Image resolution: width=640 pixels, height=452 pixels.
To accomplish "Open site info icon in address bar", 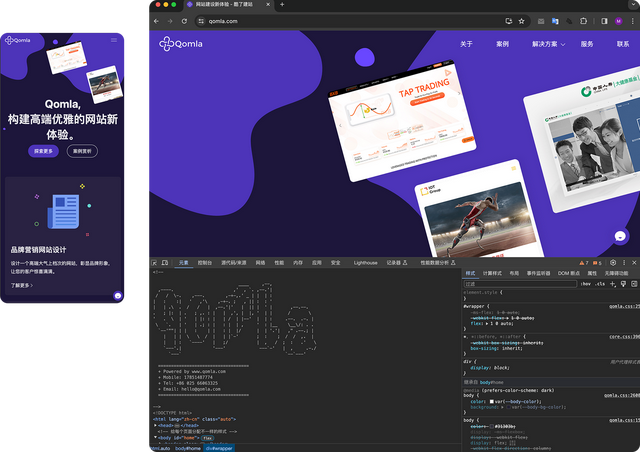I will click(201, 21).
